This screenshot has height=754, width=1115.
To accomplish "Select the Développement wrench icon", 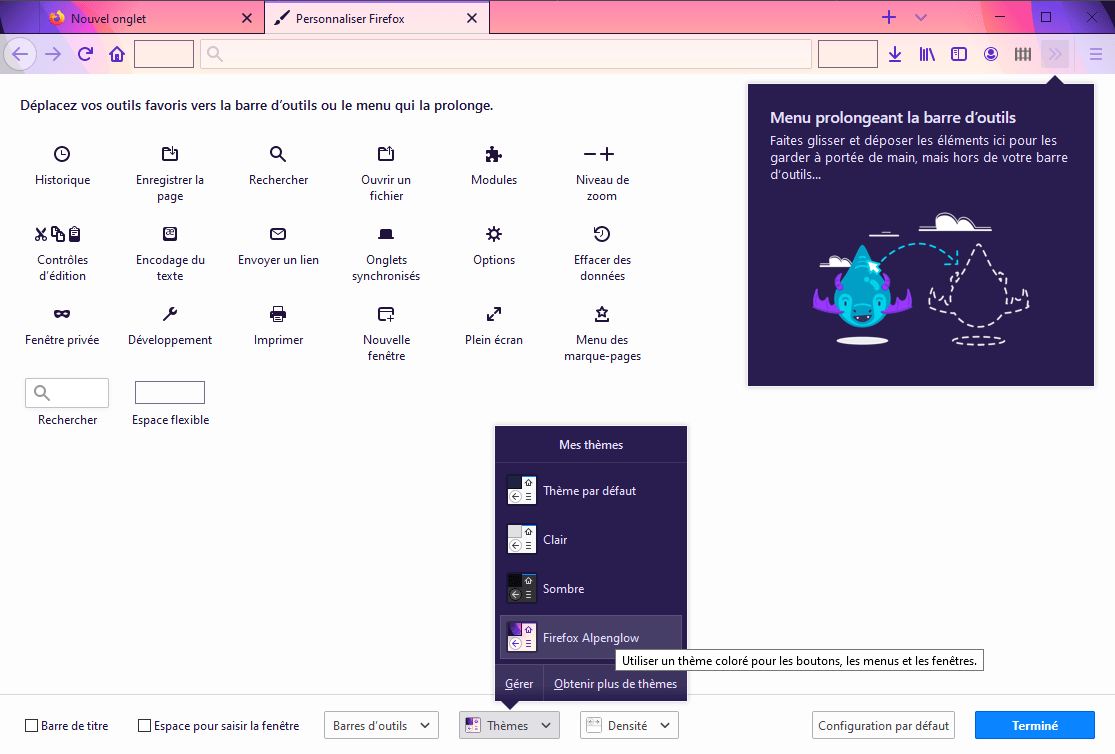I will pyautogui.click(x=170, y=314).
